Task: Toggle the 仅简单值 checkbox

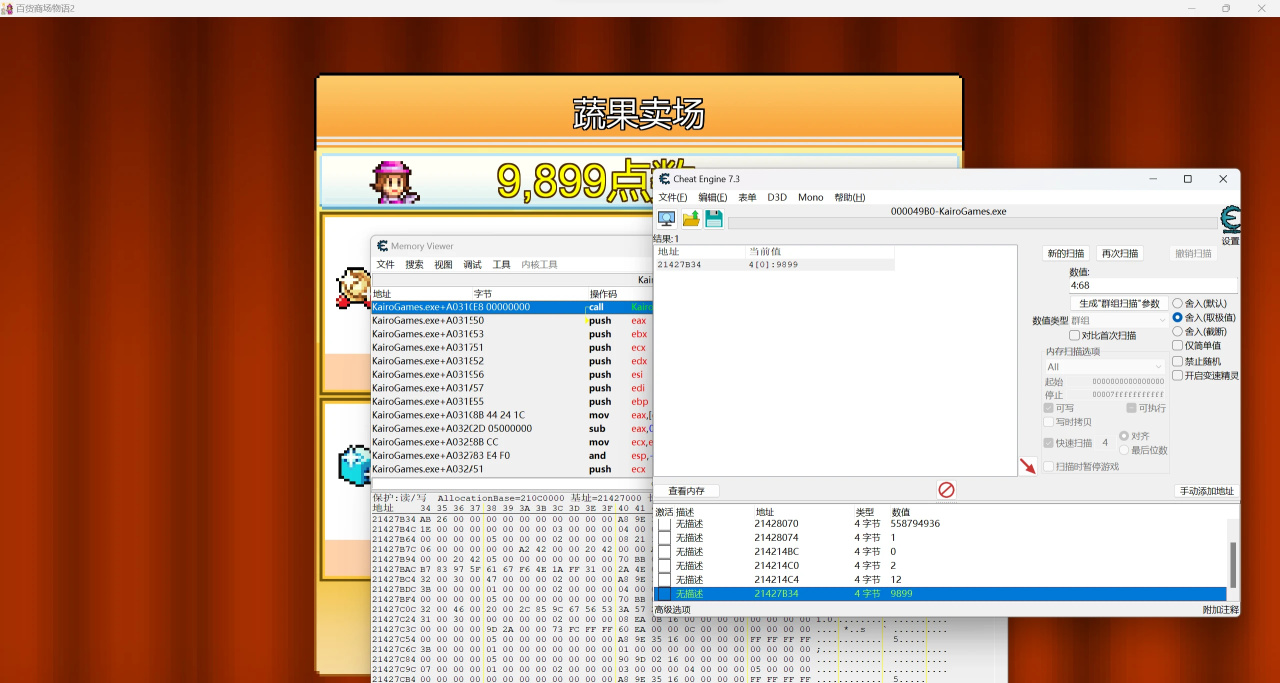Action: (x=1178, y=345)
